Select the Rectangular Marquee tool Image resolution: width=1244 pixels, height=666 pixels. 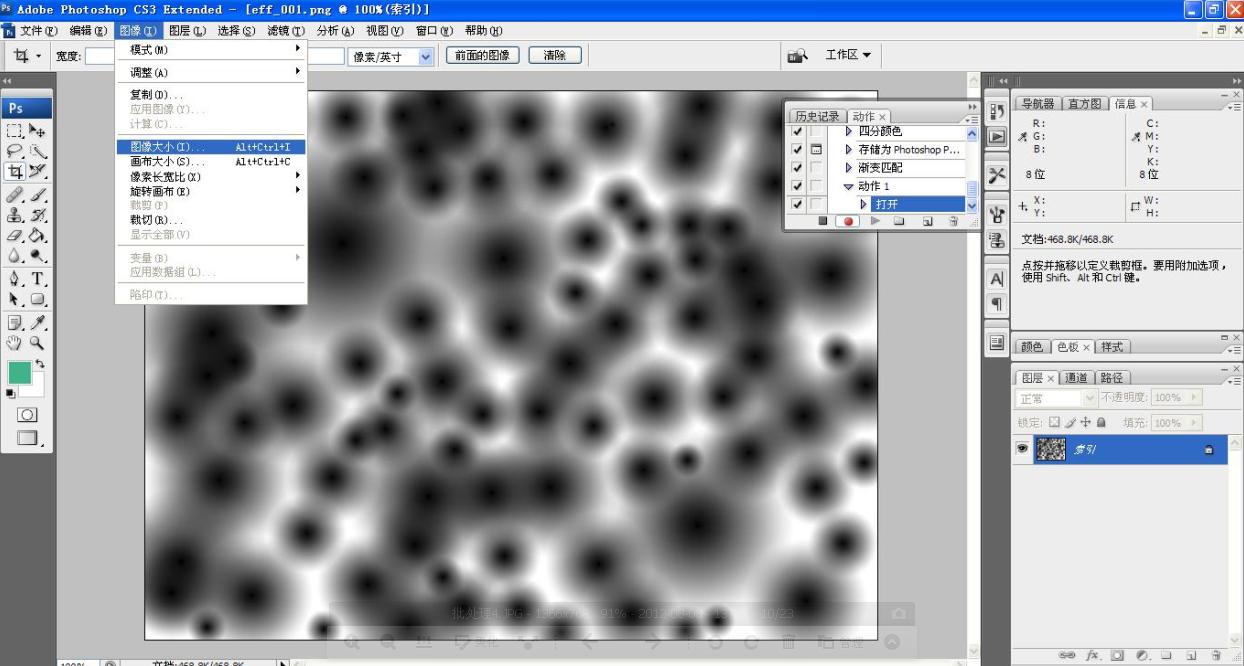click(15, 130)
